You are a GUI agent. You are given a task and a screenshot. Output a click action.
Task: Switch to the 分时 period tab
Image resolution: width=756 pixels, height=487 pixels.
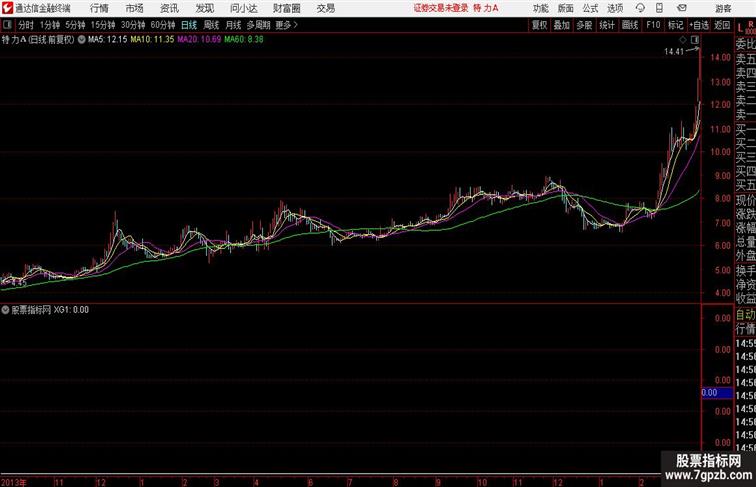pyautogui.click(x=26, y=25)
